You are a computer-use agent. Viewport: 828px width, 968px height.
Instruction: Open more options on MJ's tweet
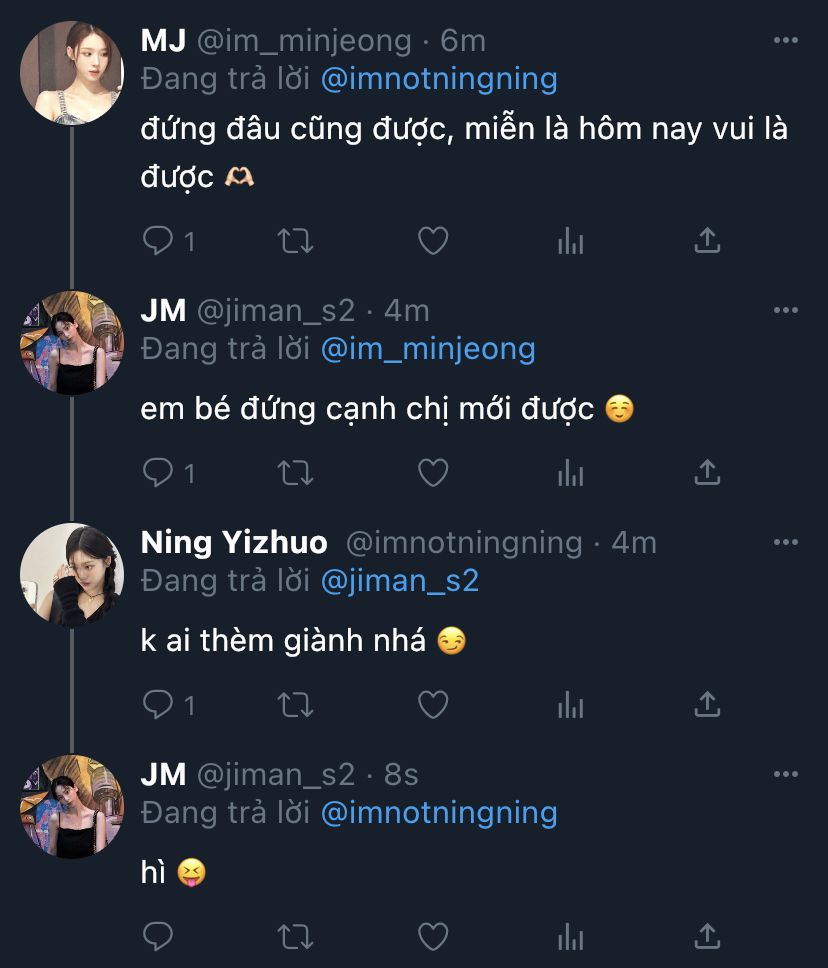point(786,41)
